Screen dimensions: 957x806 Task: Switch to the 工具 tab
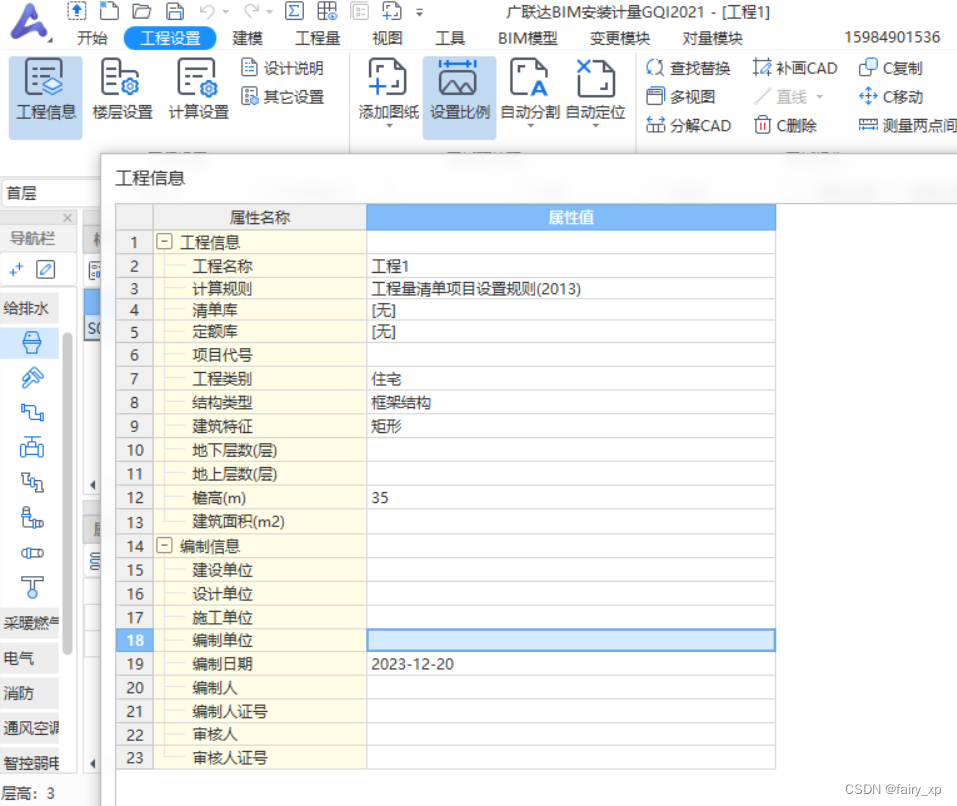tap(450, 38)
